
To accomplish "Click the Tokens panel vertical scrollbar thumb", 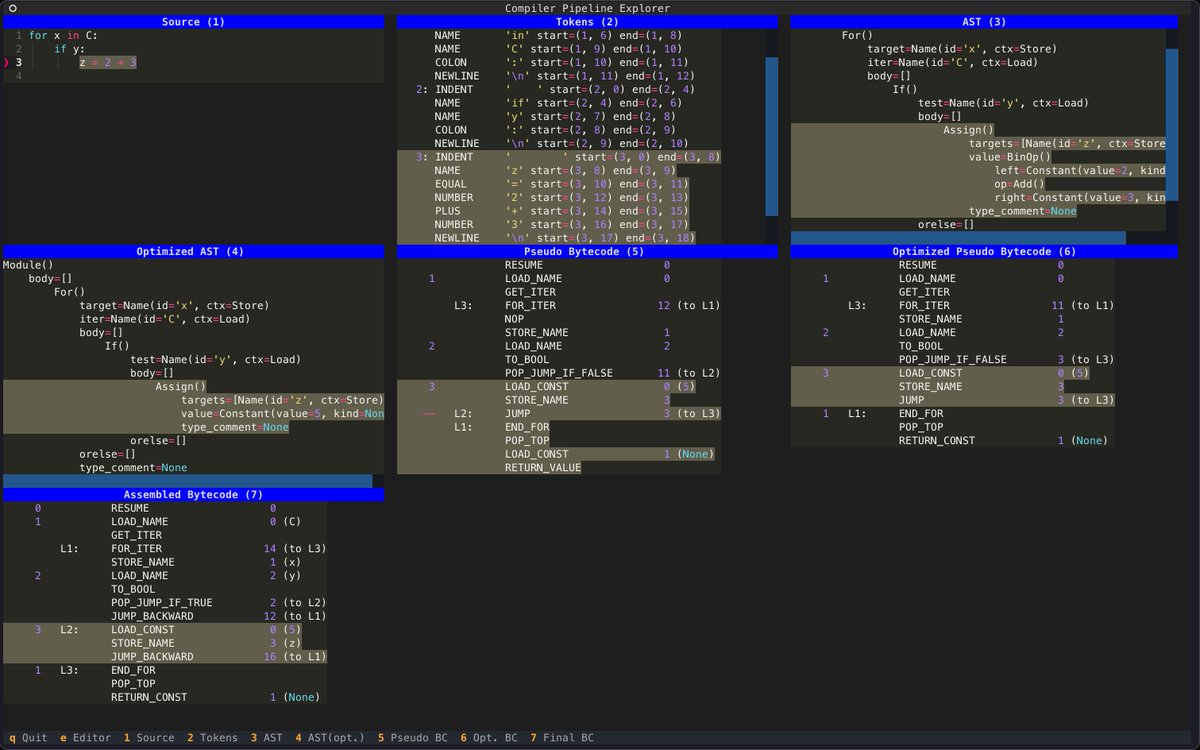I will pyautogui.click(x=772, y=136).
